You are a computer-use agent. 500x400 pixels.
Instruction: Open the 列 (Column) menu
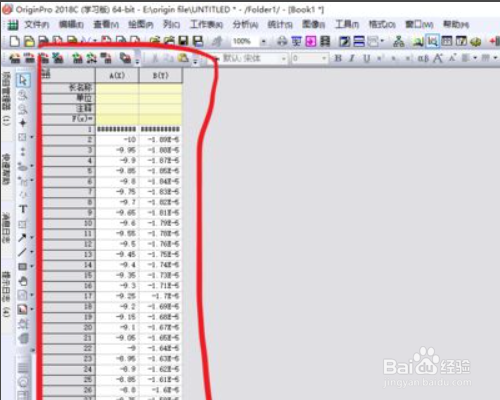pyautogui.click(x=171, y=24)
